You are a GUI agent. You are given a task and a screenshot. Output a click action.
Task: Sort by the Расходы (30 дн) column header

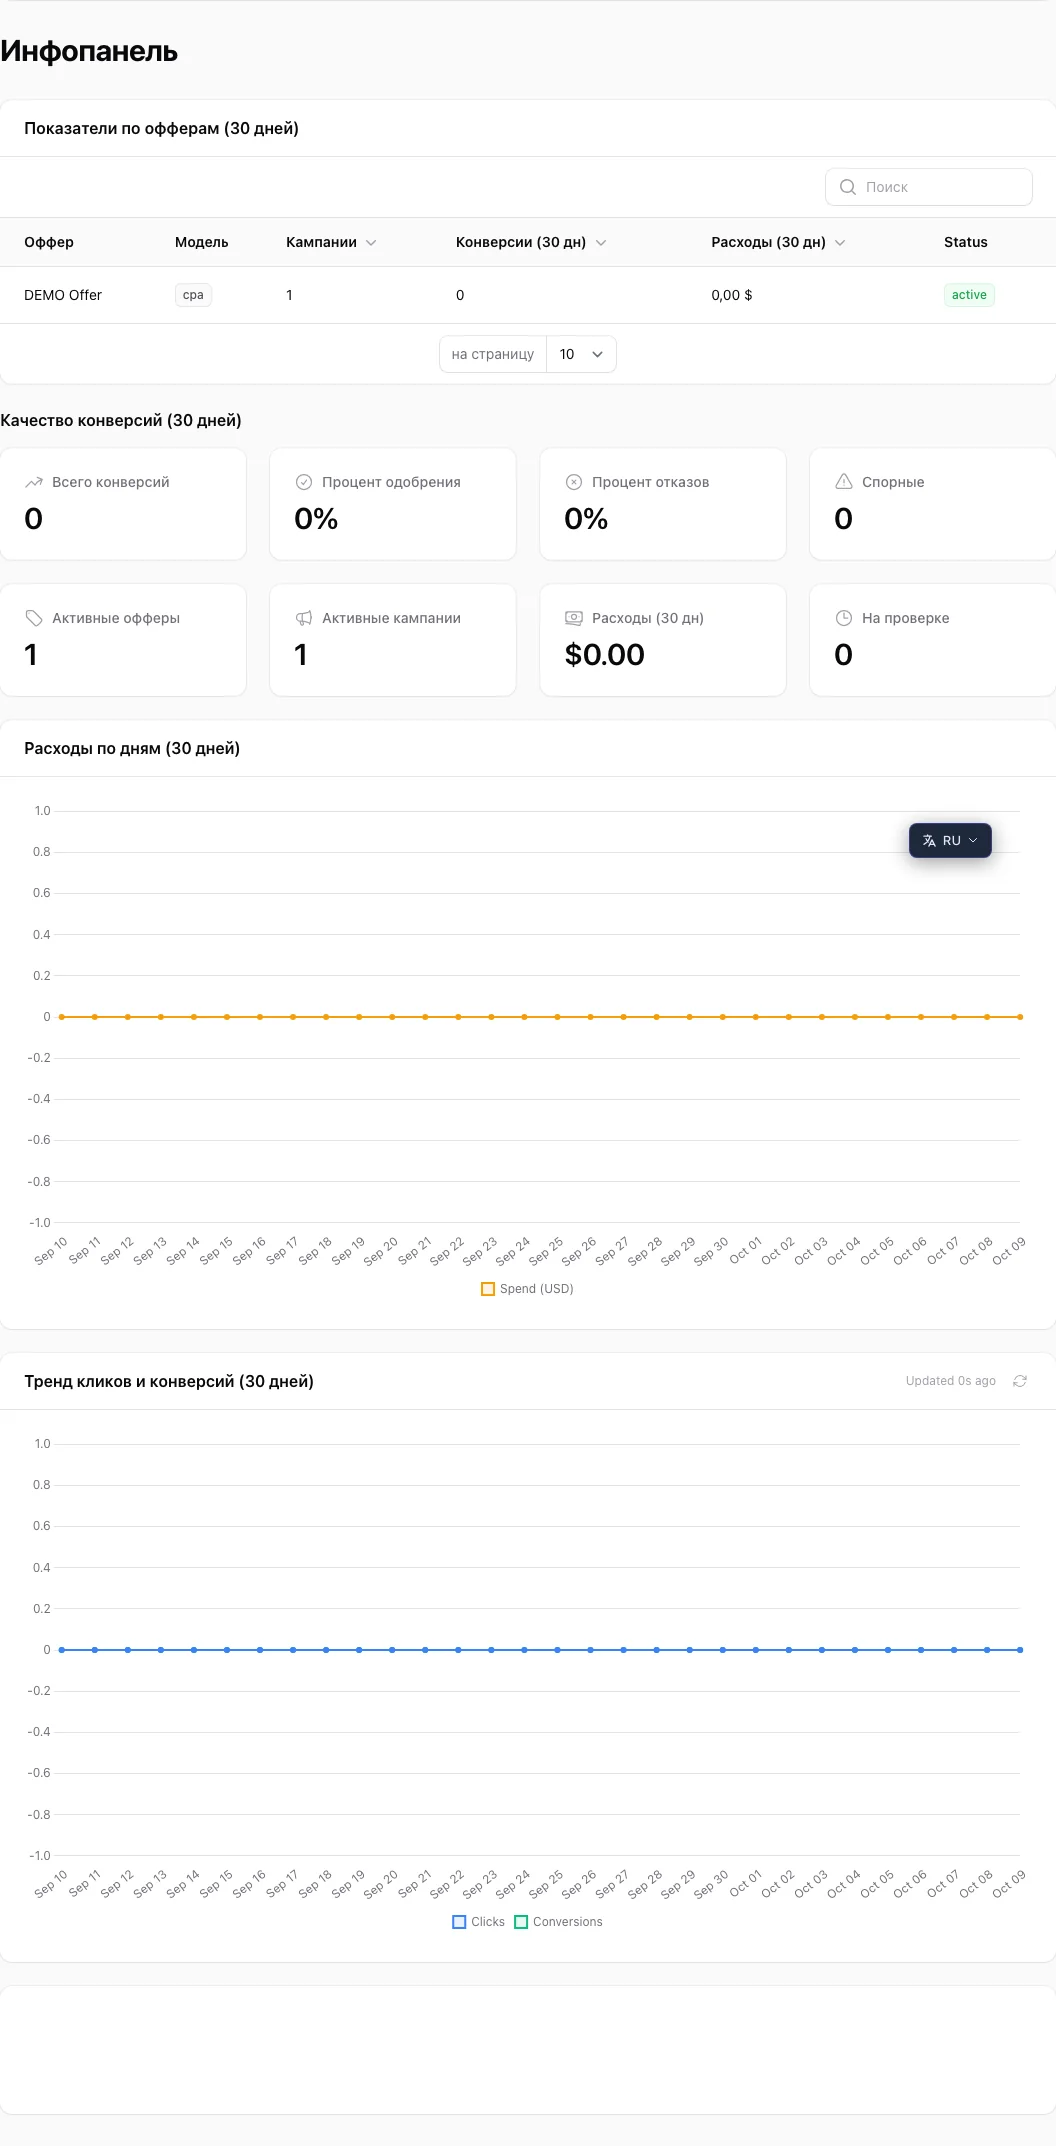(x=778, y=242)
